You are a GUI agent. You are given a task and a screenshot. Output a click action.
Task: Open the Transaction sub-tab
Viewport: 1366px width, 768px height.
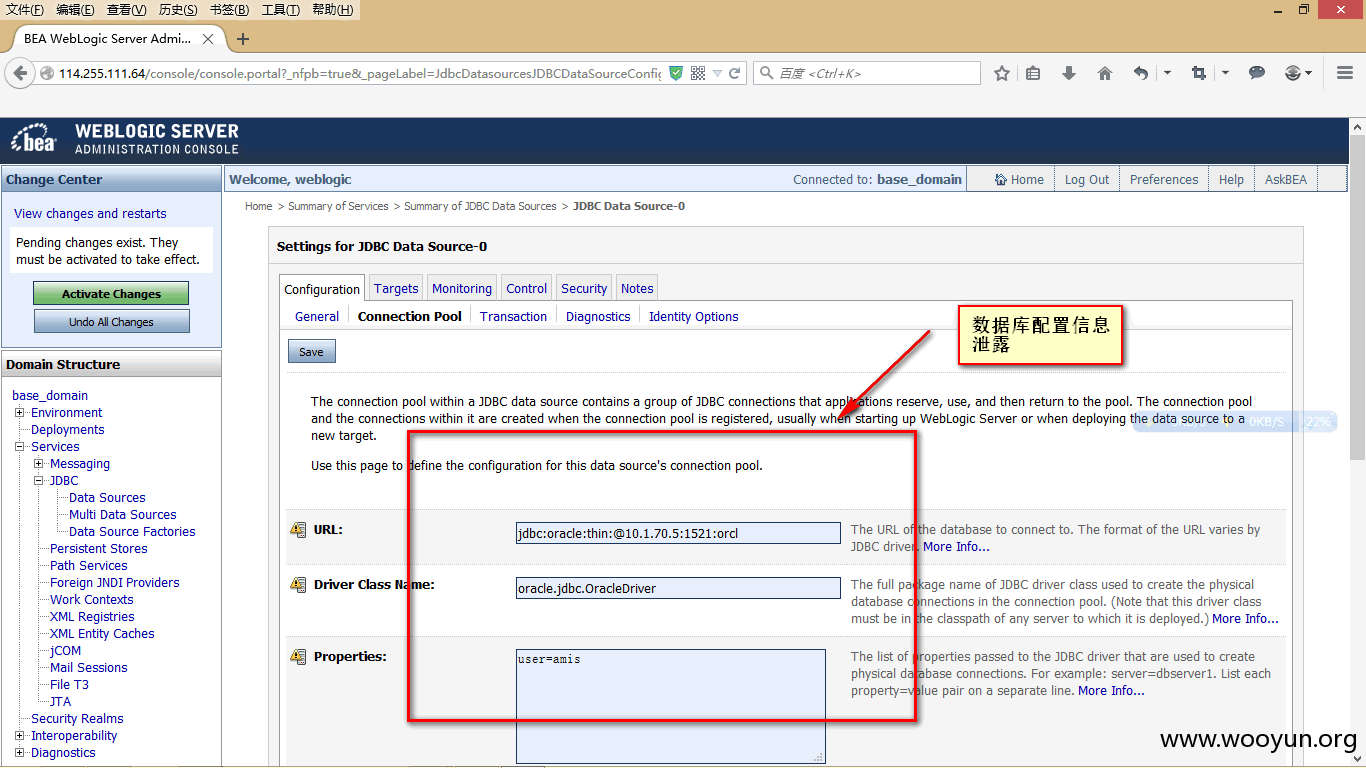click(x=513, y=316)
